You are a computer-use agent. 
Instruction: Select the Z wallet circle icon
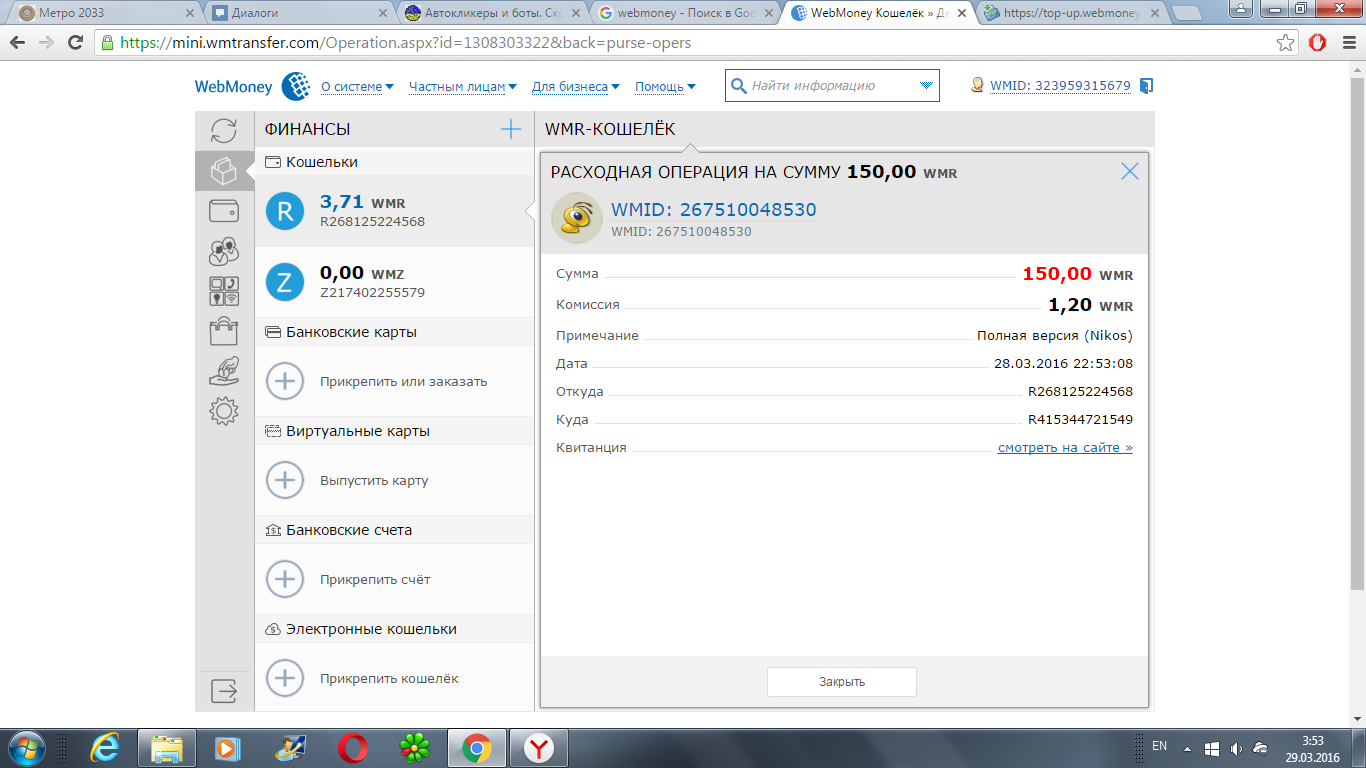click(285, 282)
